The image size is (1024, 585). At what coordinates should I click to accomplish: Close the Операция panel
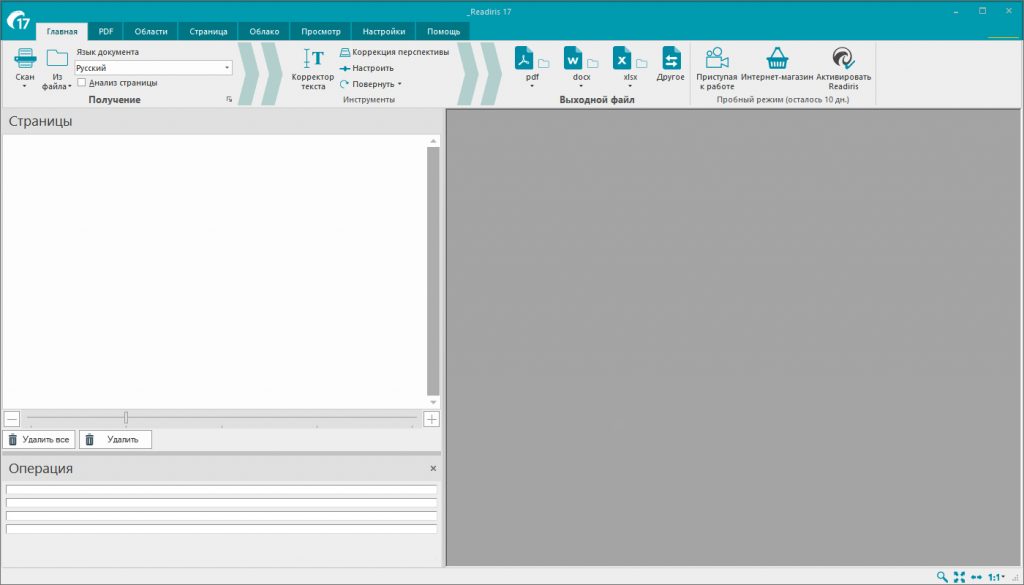point(433,469)
